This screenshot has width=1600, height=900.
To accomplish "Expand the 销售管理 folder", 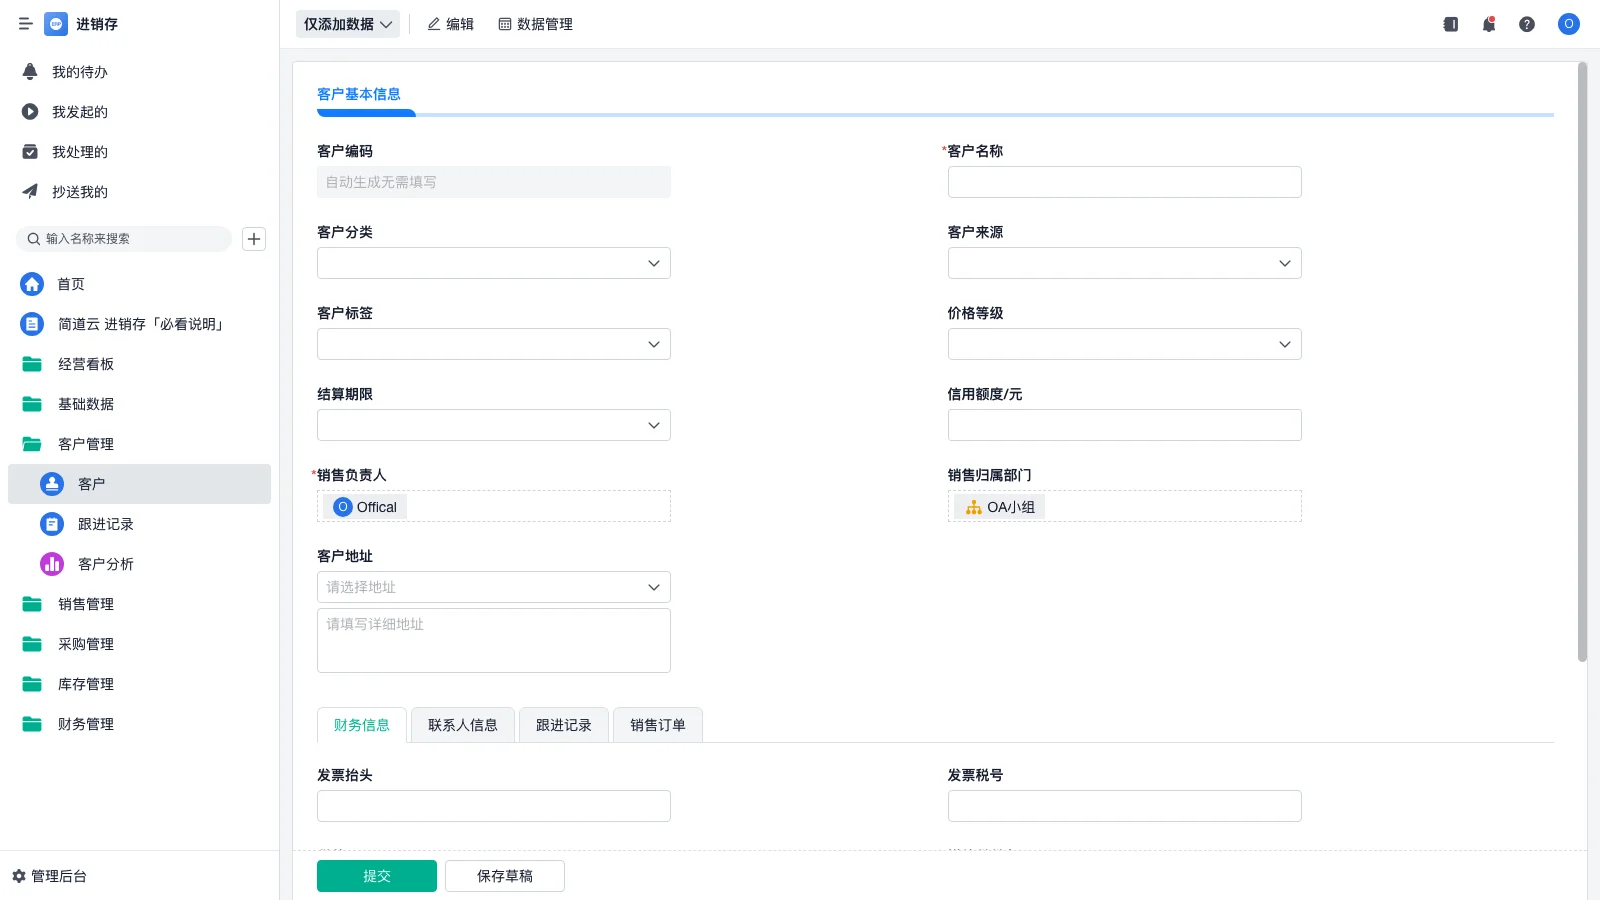I will [139, 604].
